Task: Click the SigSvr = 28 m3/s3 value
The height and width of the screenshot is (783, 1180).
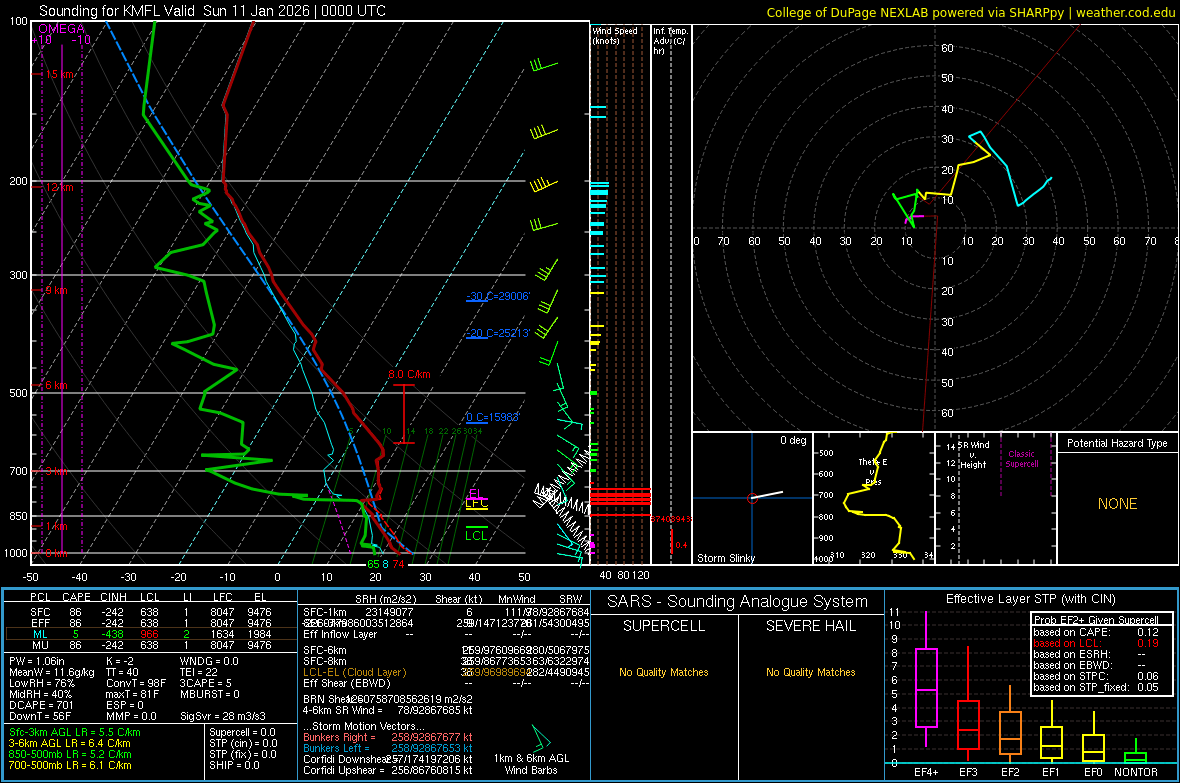Action: (224, 716)
